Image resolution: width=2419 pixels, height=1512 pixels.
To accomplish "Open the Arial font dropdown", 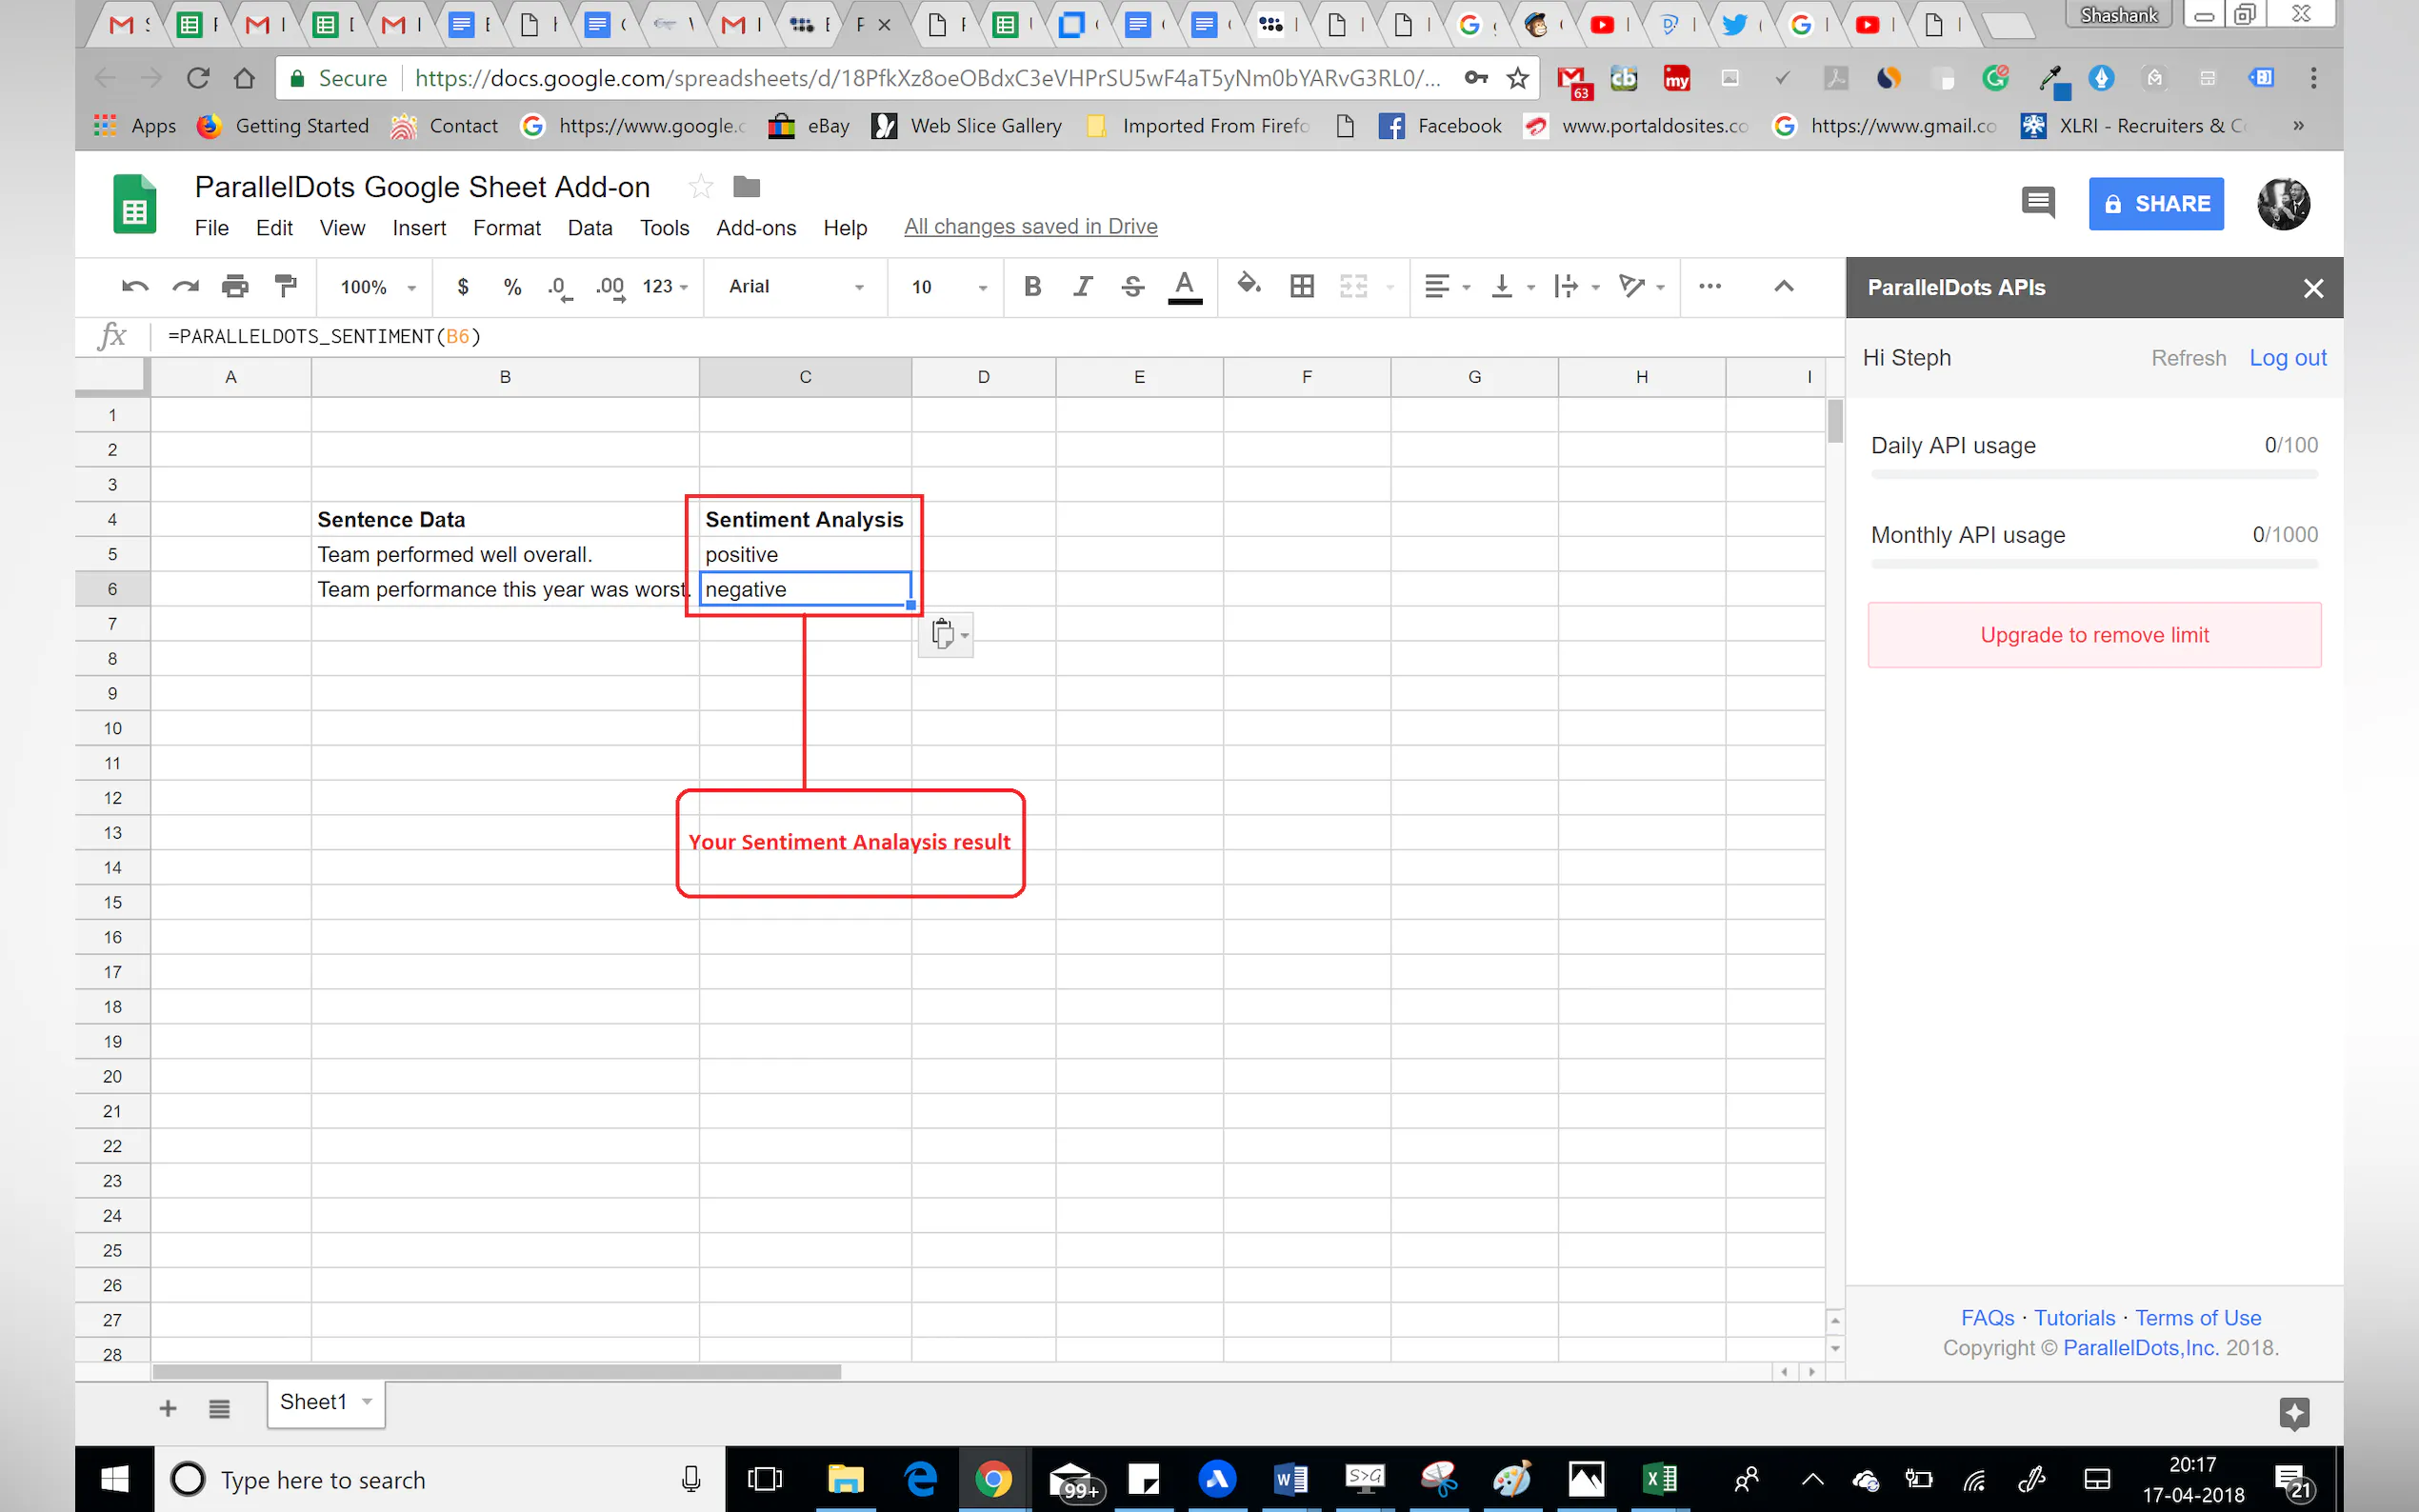I will click(x=795, y=287).
